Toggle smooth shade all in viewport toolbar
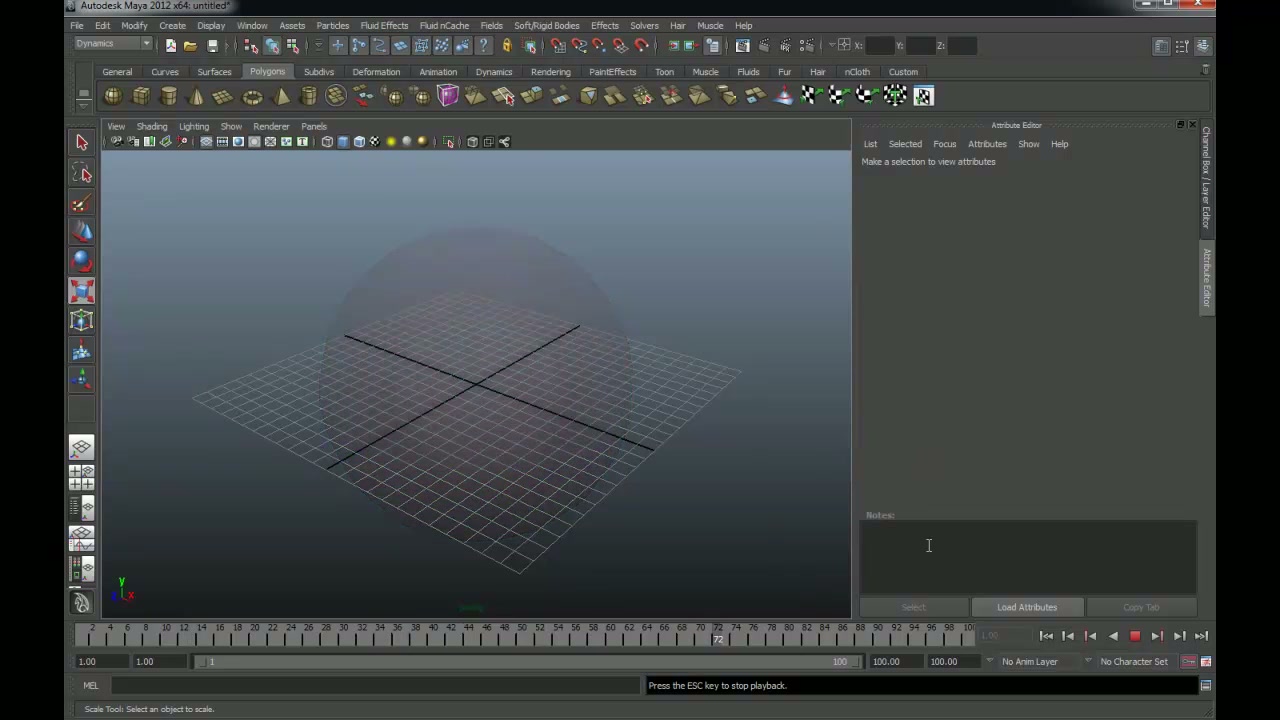Screen dimensions: 1280x720 343,142
